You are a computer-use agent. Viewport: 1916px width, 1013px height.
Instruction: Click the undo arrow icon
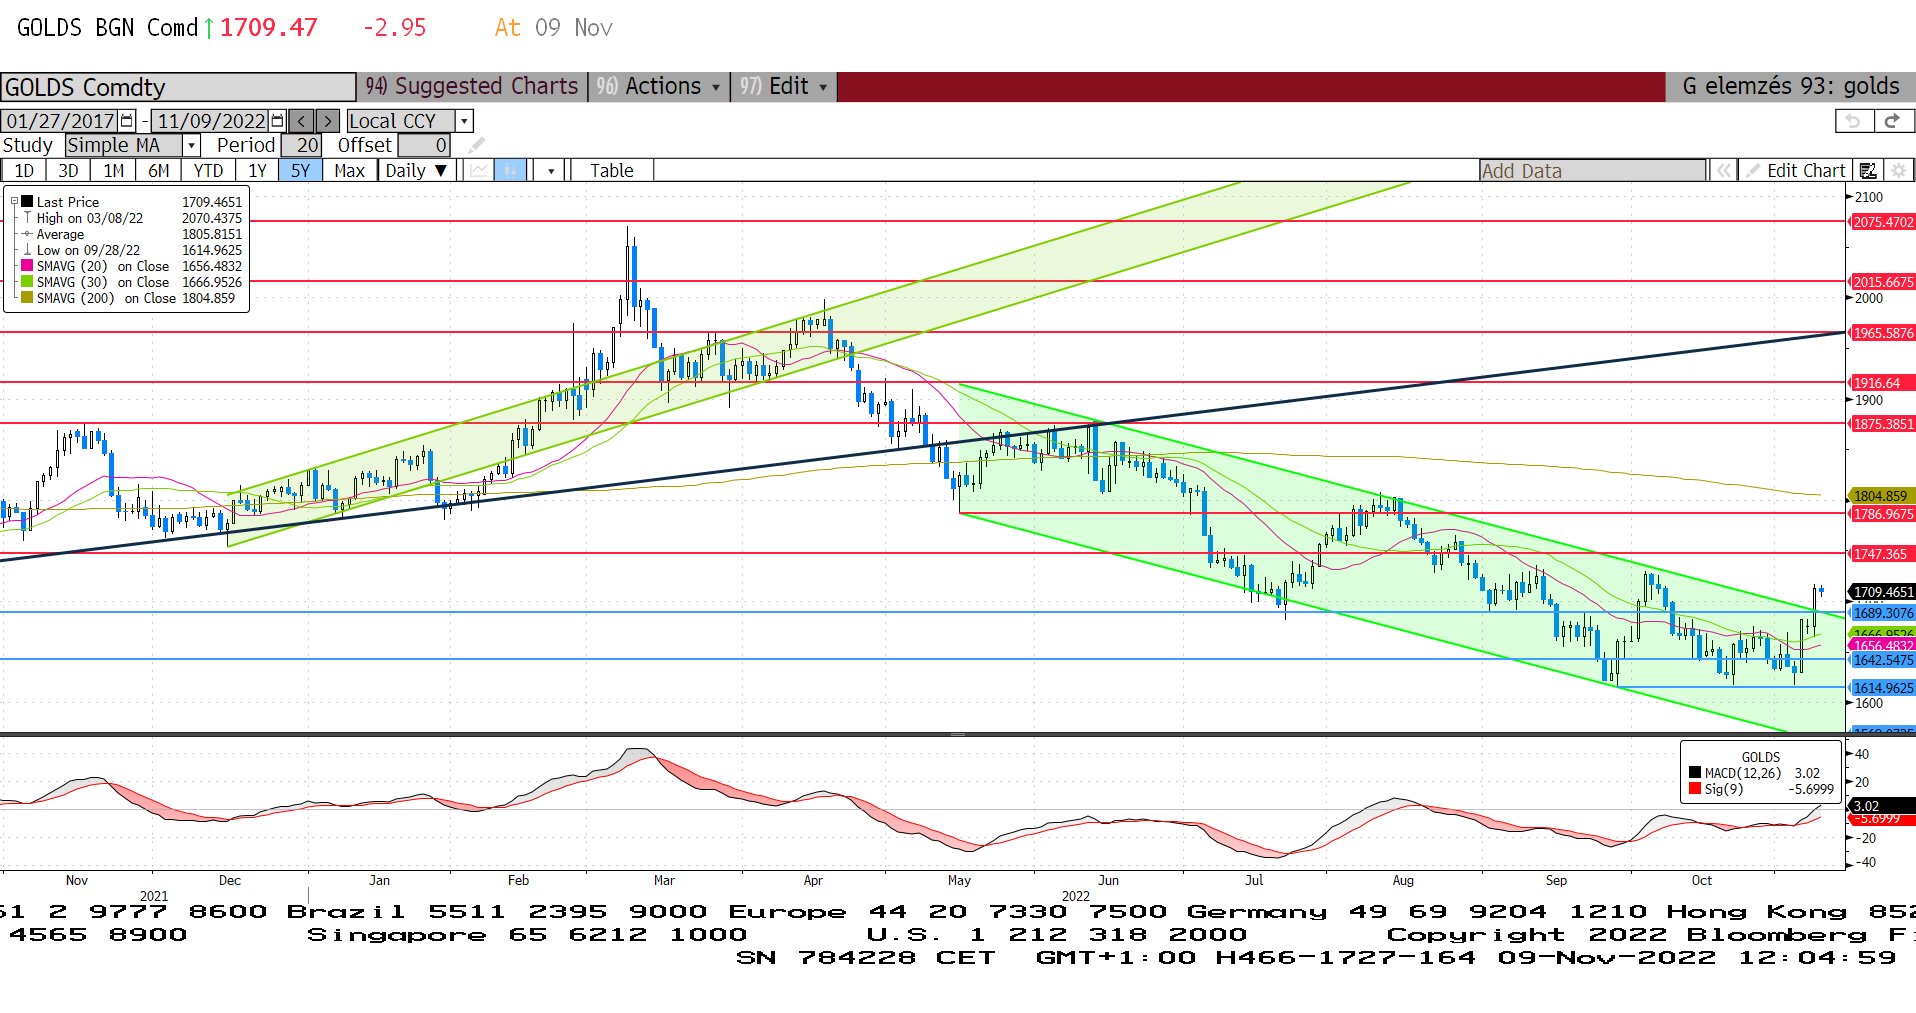pos(1853,121)
